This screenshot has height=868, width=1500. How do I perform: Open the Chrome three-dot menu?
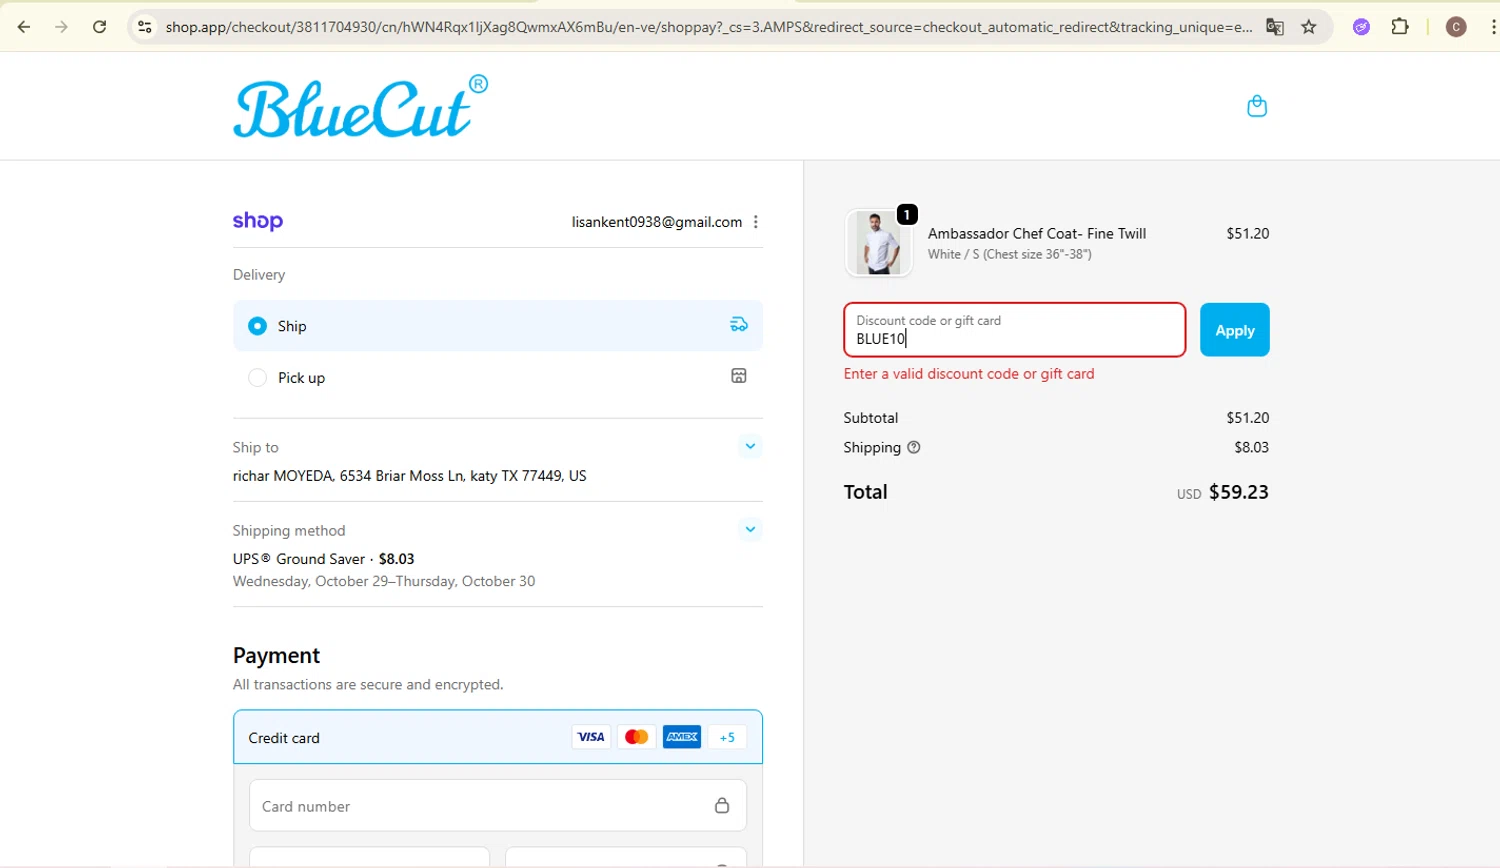pos(1493,27)
